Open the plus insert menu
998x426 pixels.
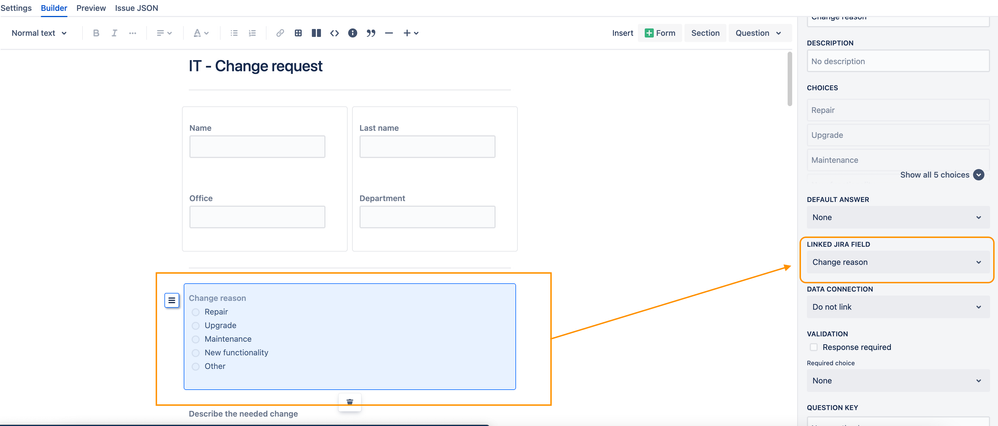411,33
